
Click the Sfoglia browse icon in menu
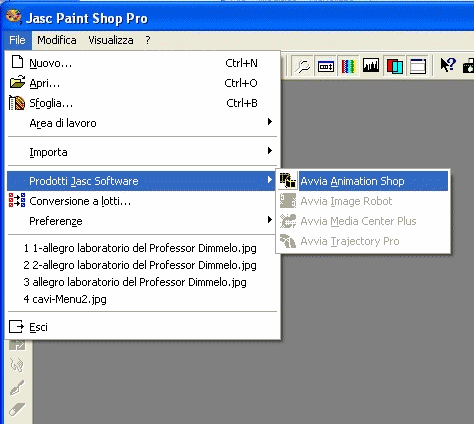[x=17, y=103]
